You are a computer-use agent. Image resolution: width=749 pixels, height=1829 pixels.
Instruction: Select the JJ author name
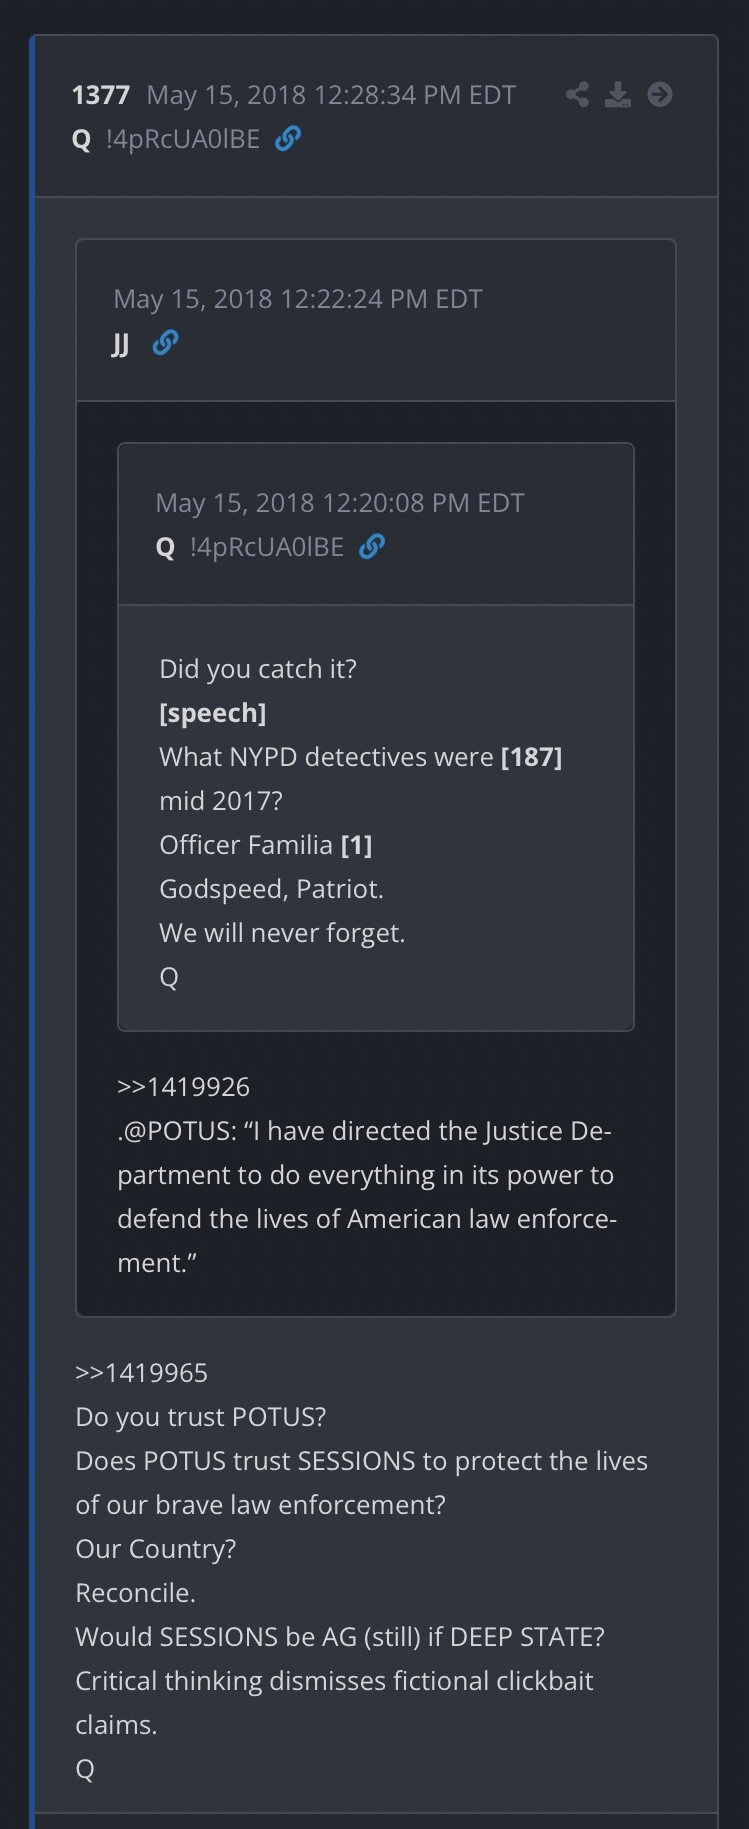(x=120, y=344)
